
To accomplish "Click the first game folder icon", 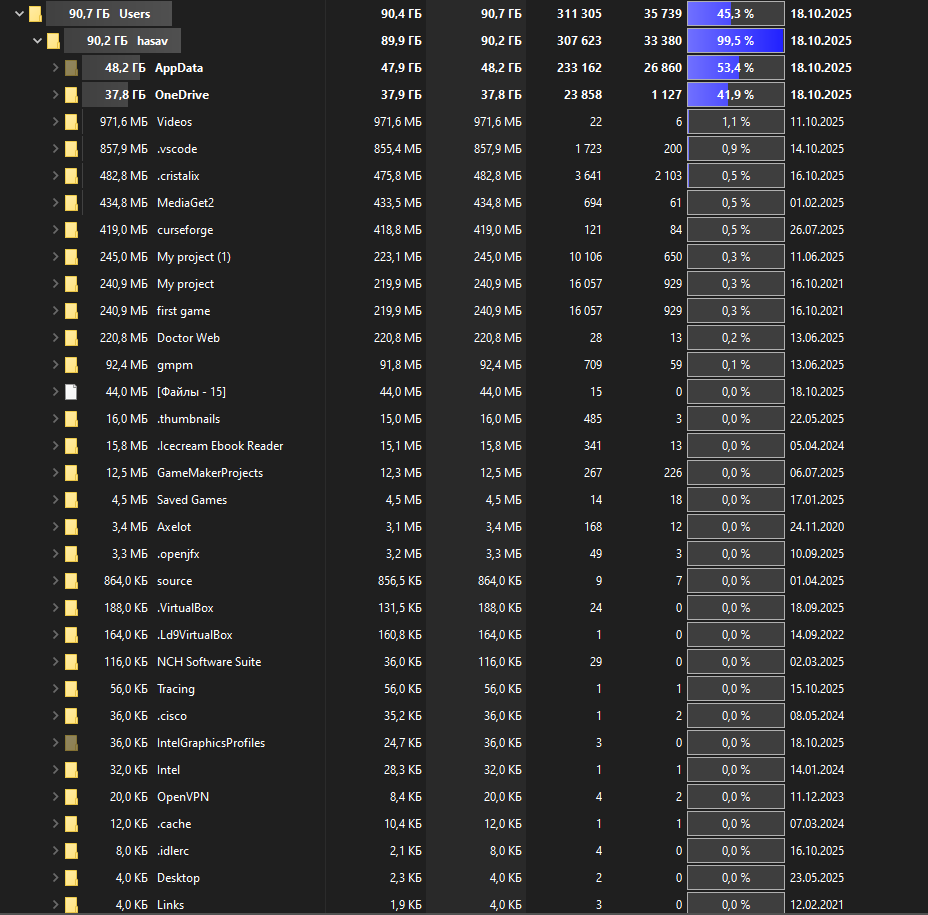I will [71, 311].
